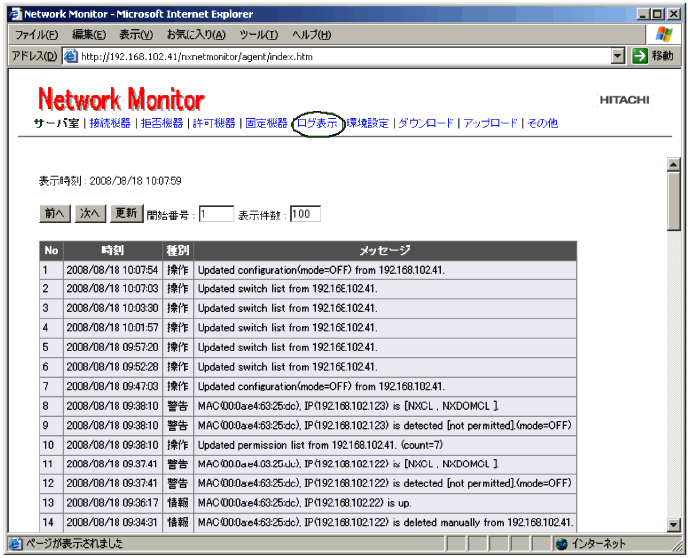This screenshot has width=688, height=558.
Task: Open the 拒否機器 link
Action: click(161, 123)
